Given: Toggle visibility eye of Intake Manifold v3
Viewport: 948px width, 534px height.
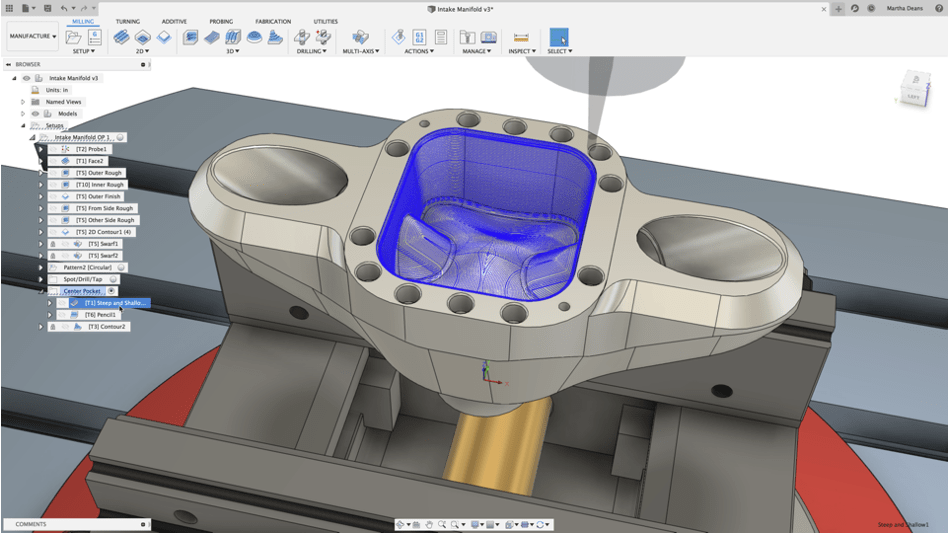Looking at the screenshot, I should [26, 78].
